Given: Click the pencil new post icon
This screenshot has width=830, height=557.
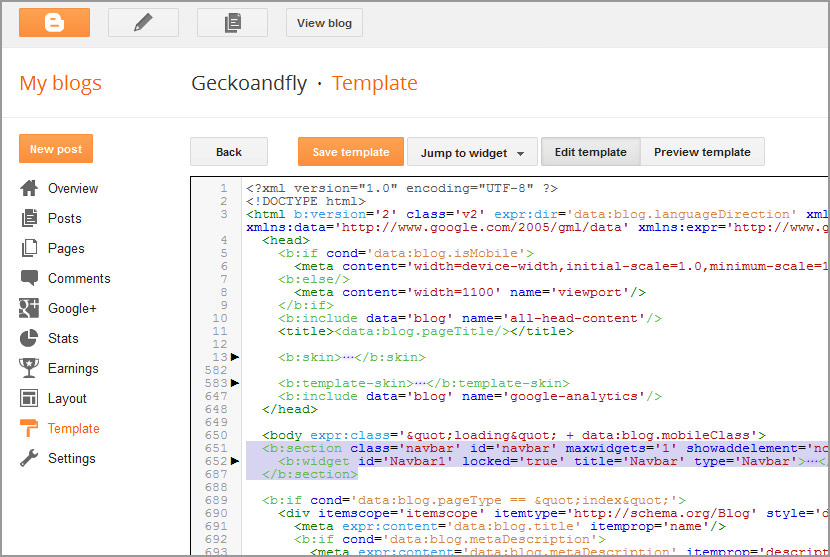Looking at the screenshot, I should point(143,23).
